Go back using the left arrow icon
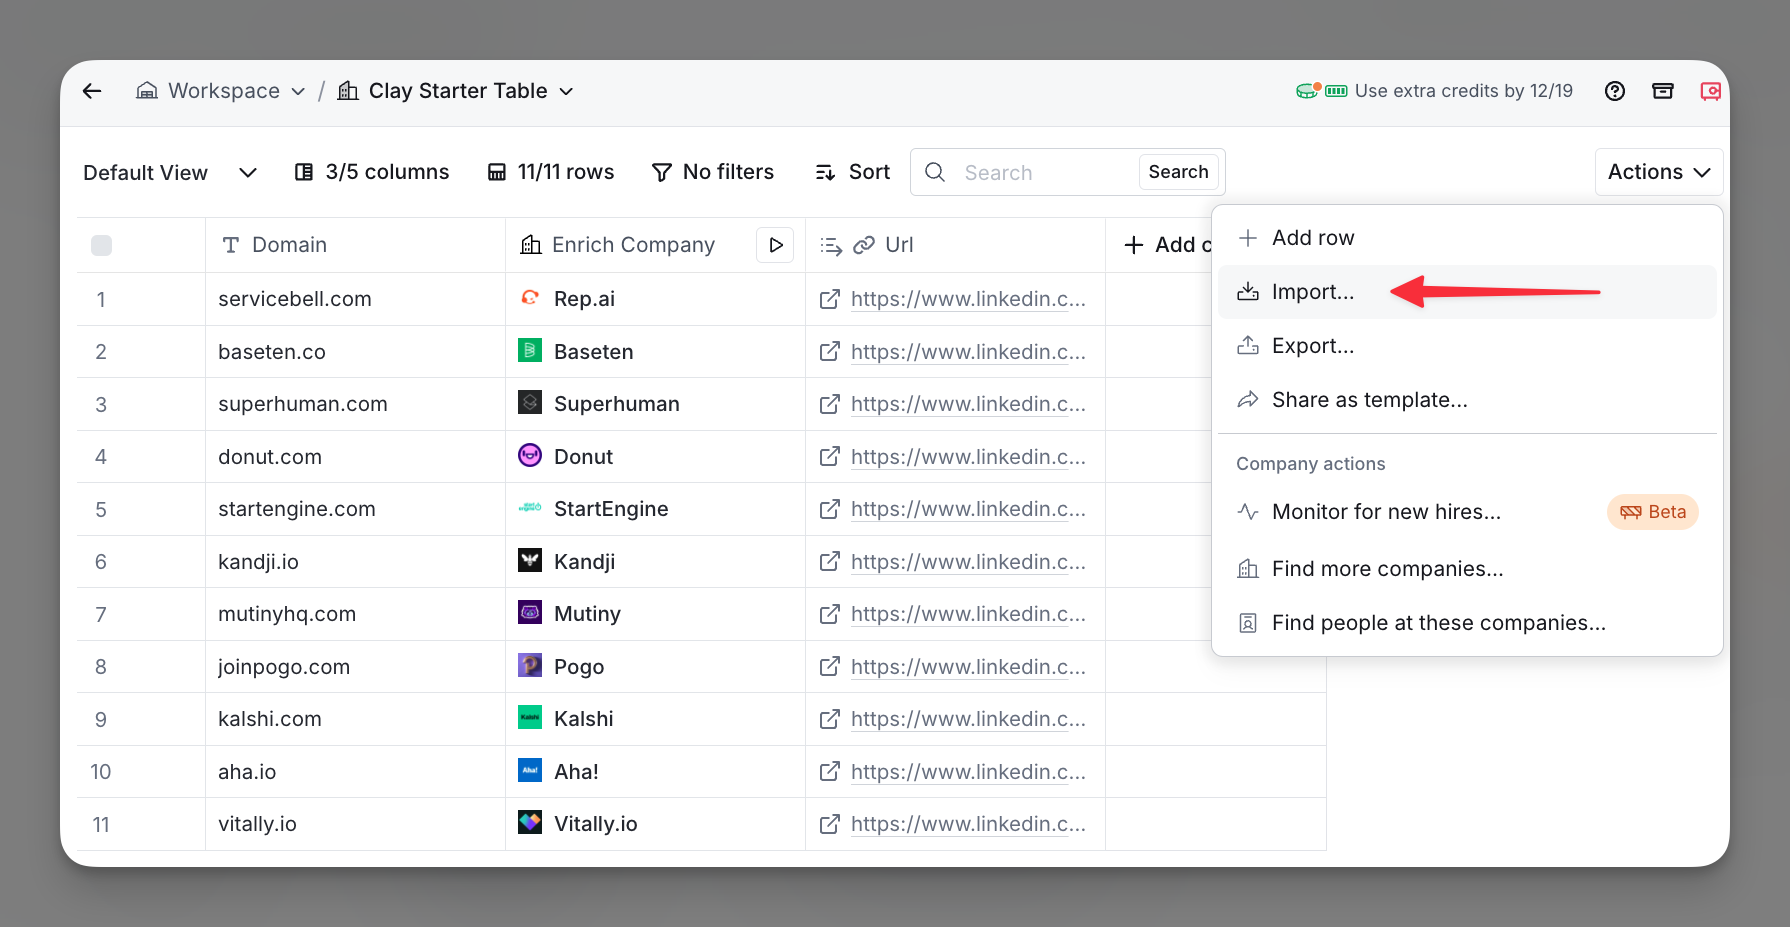This screenshot has height=927, width=1790. point(92,91)
